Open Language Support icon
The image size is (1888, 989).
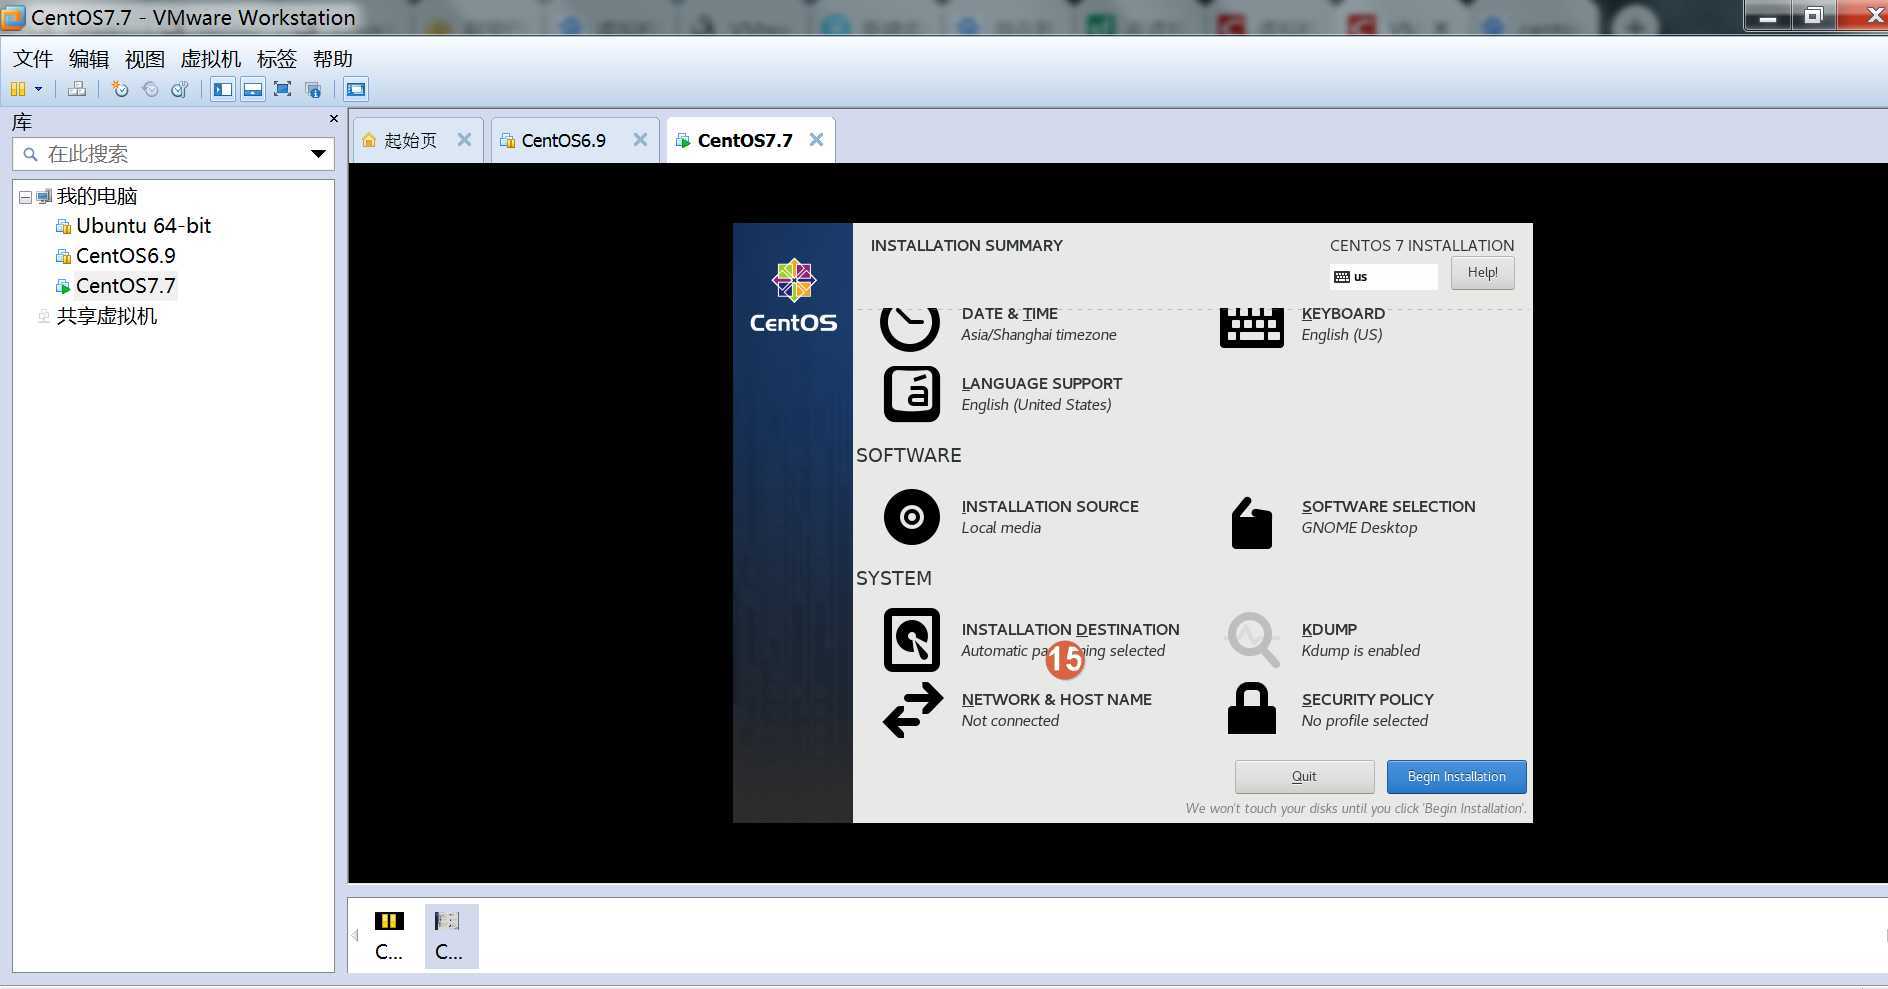pyautogui.click(x=911, y=394)
